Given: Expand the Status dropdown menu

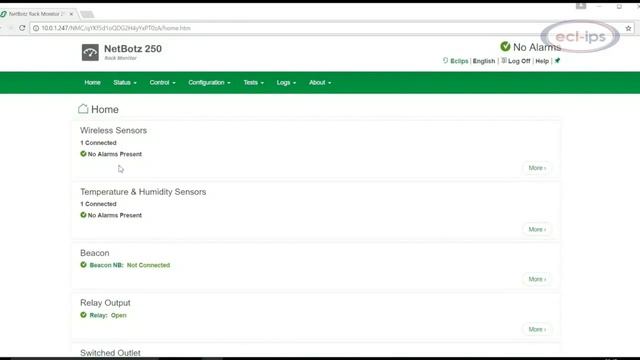Looking at the screenshot, I should (125, 82).
